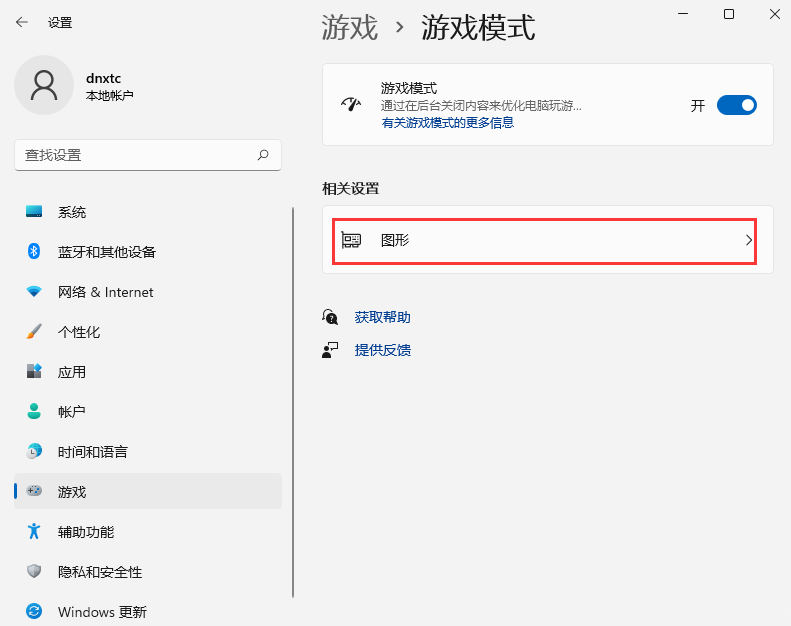Click the 开 toggle status label

tap(698, 105)
